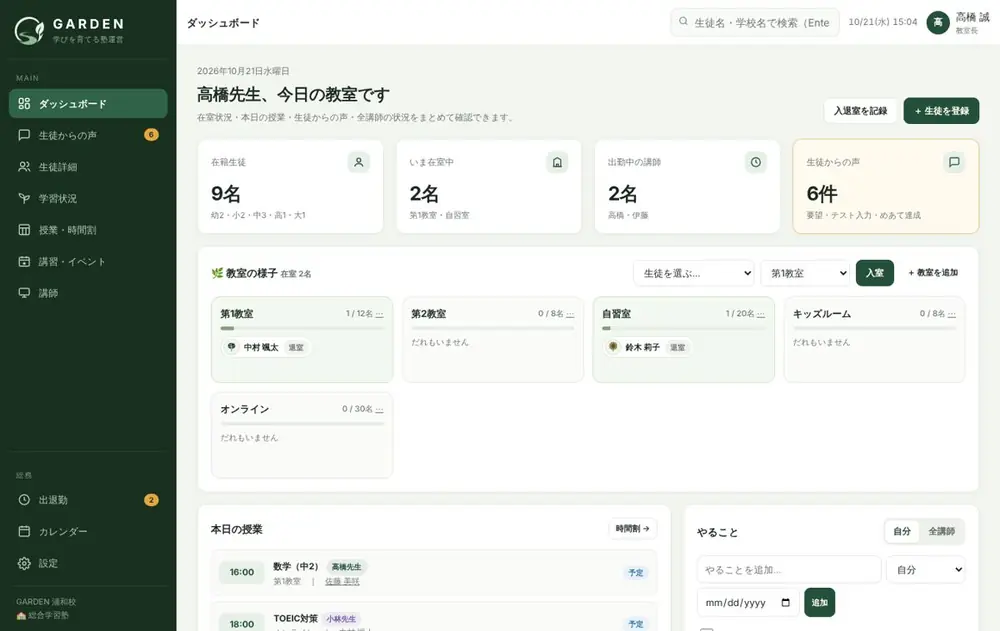The width and height of the screenshot is (1000, 631).
Task: Click the 6件 voices count
Action: coord(821,193)
